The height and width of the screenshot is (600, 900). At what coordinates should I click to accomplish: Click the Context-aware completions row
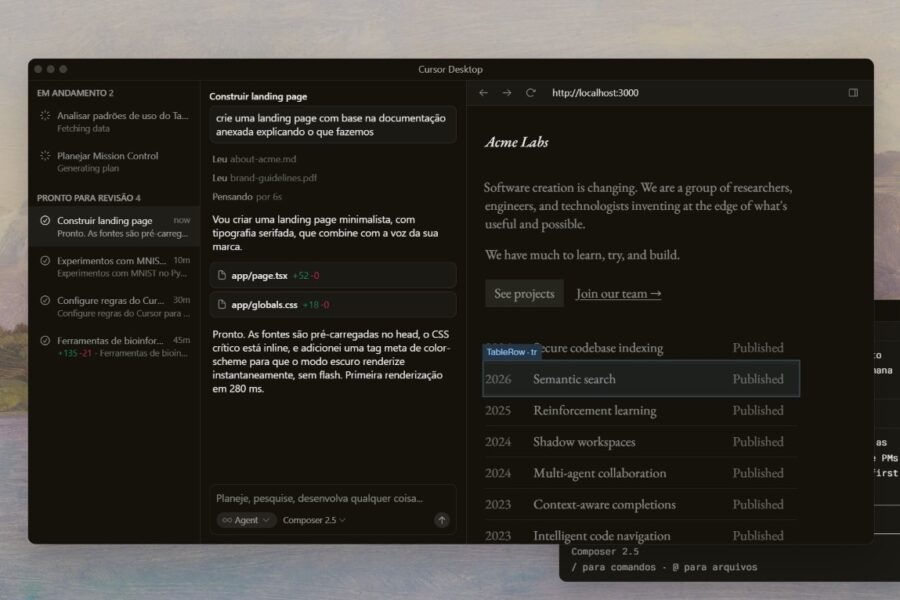point(641,504)
